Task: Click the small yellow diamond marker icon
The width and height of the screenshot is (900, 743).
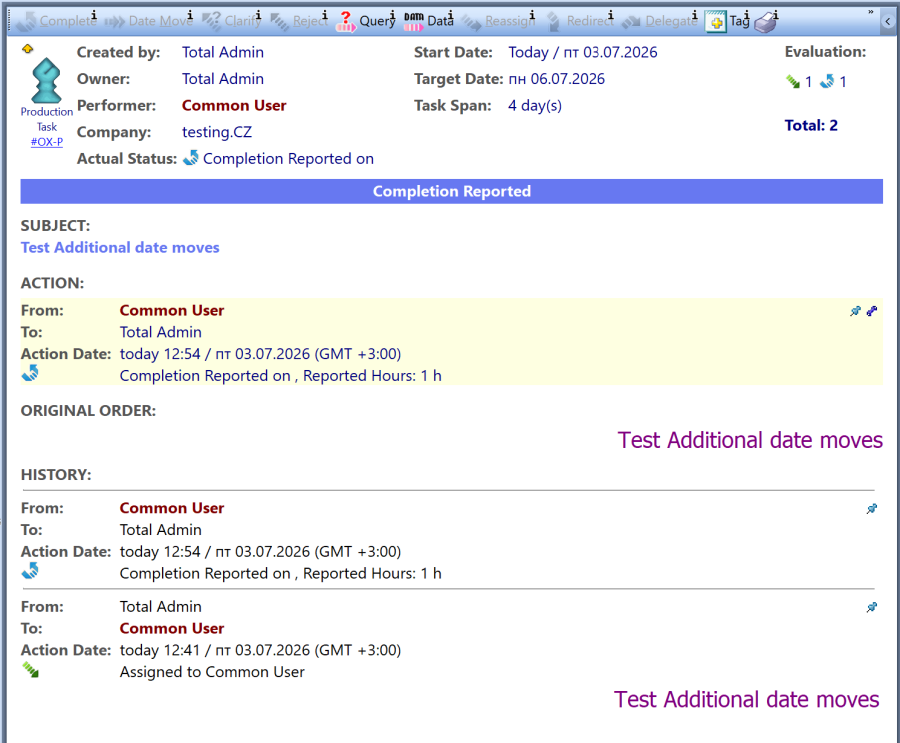Action: [28, 49]
